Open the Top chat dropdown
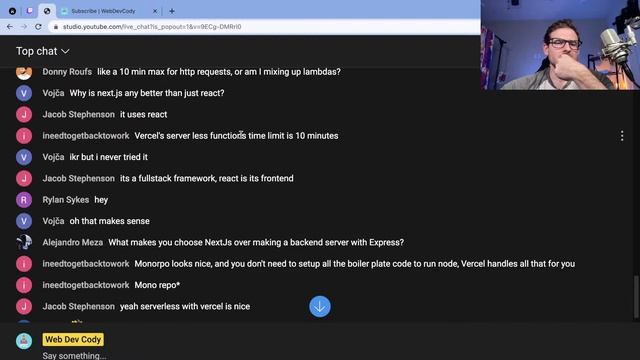The width and height of the screenshot is (640, 360). (x=42, y=51)
